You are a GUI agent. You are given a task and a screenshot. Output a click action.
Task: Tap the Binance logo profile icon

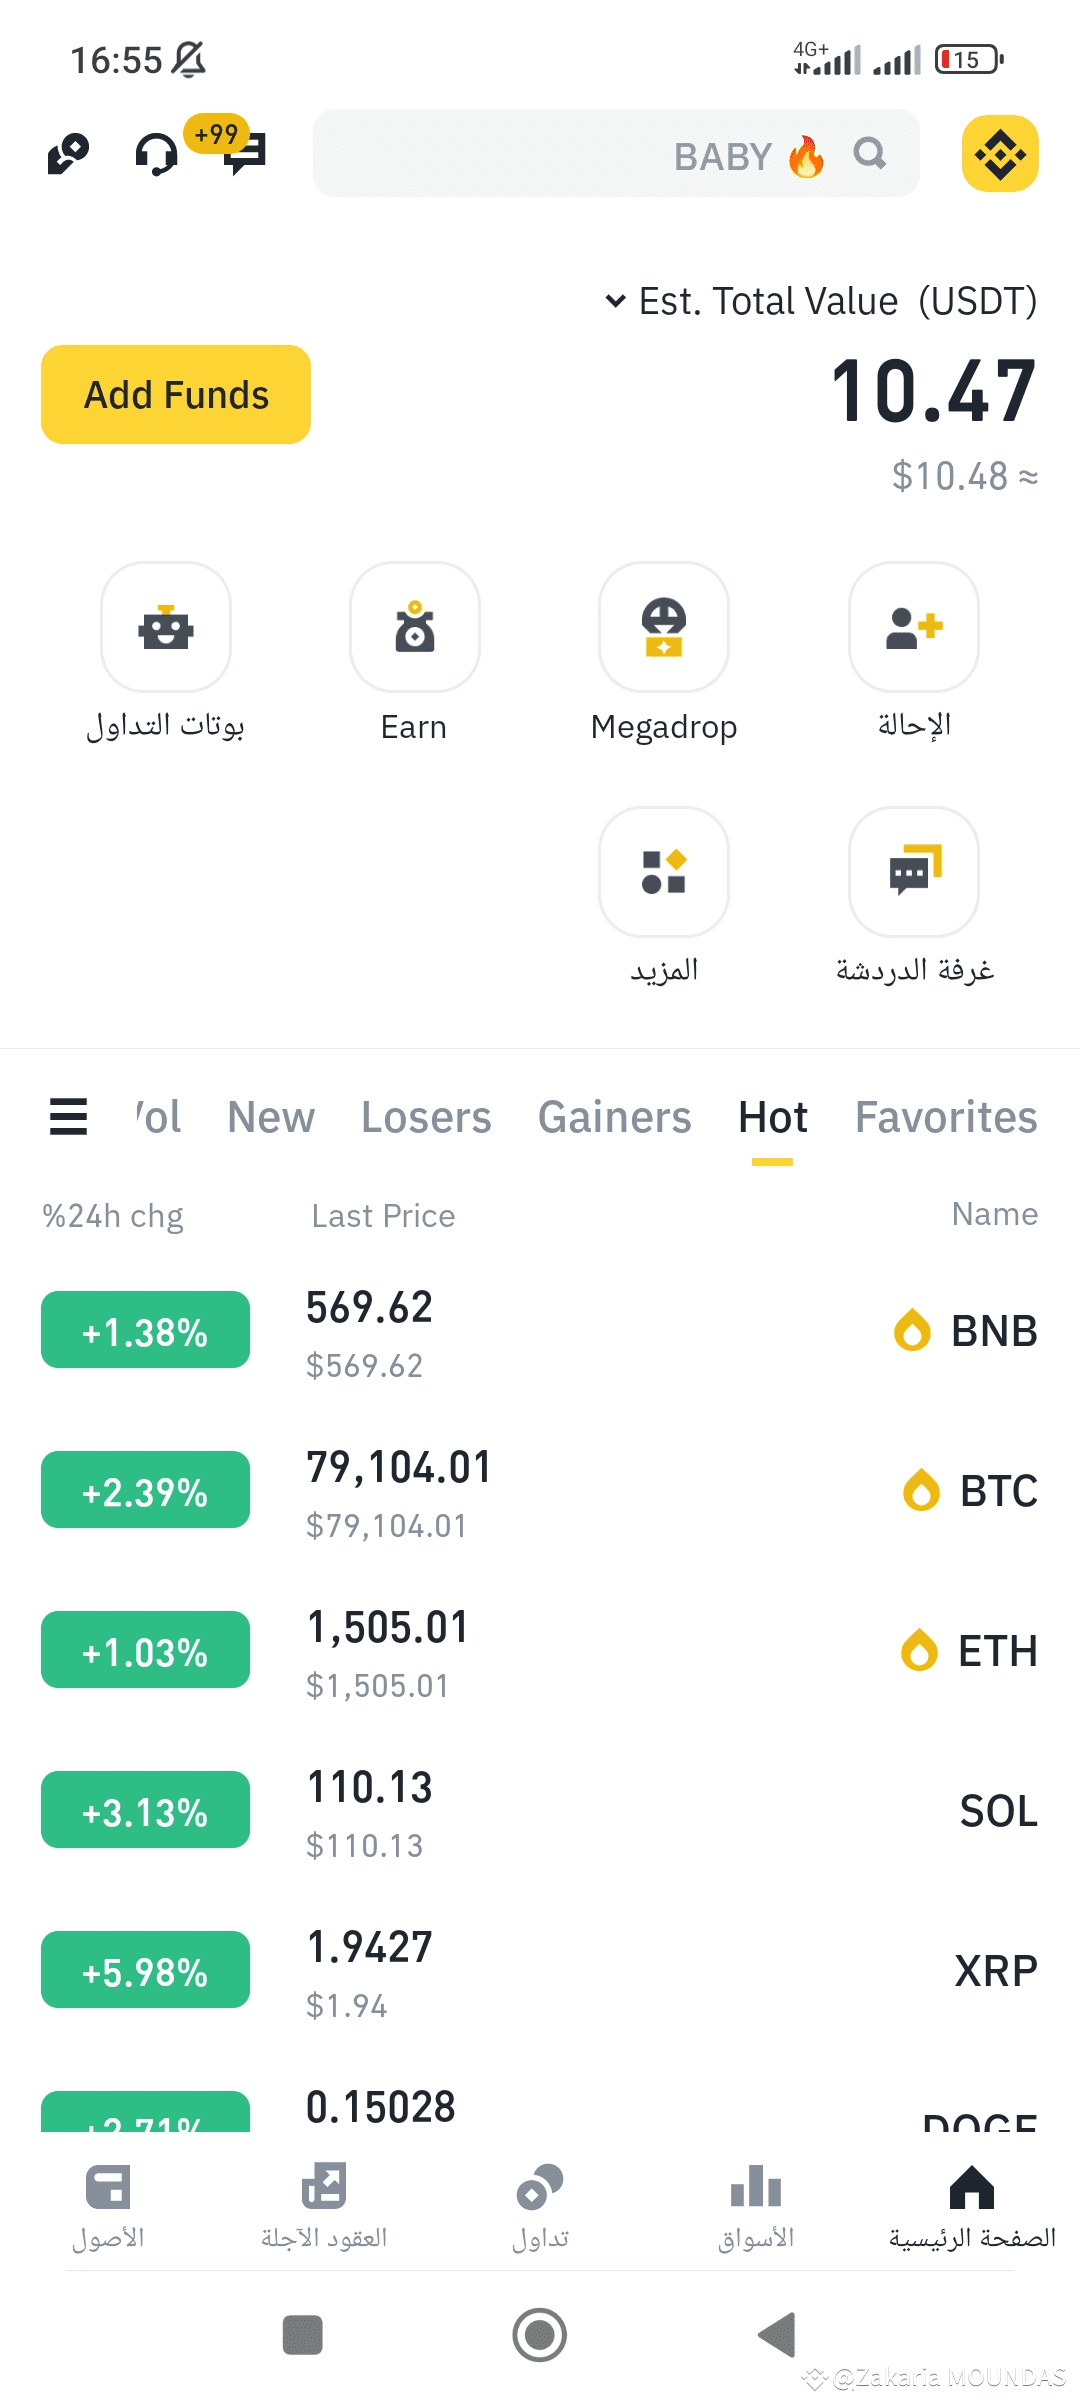tap(1000, 154)
